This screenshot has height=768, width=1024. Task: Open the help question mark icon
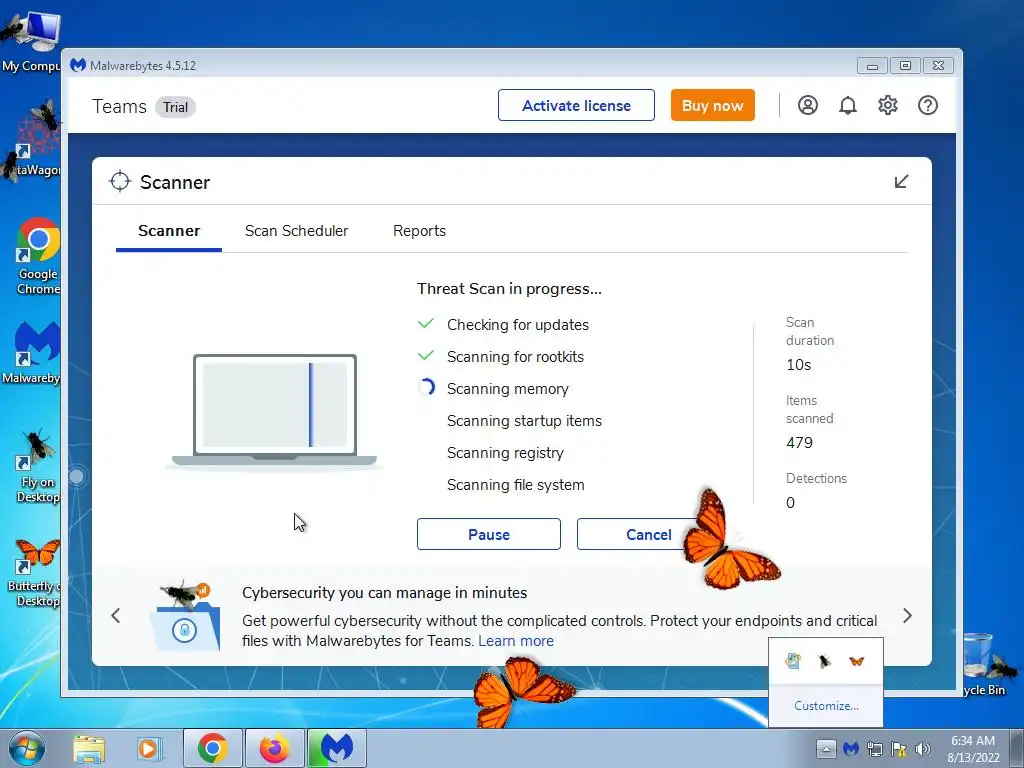tap(927, 105)
